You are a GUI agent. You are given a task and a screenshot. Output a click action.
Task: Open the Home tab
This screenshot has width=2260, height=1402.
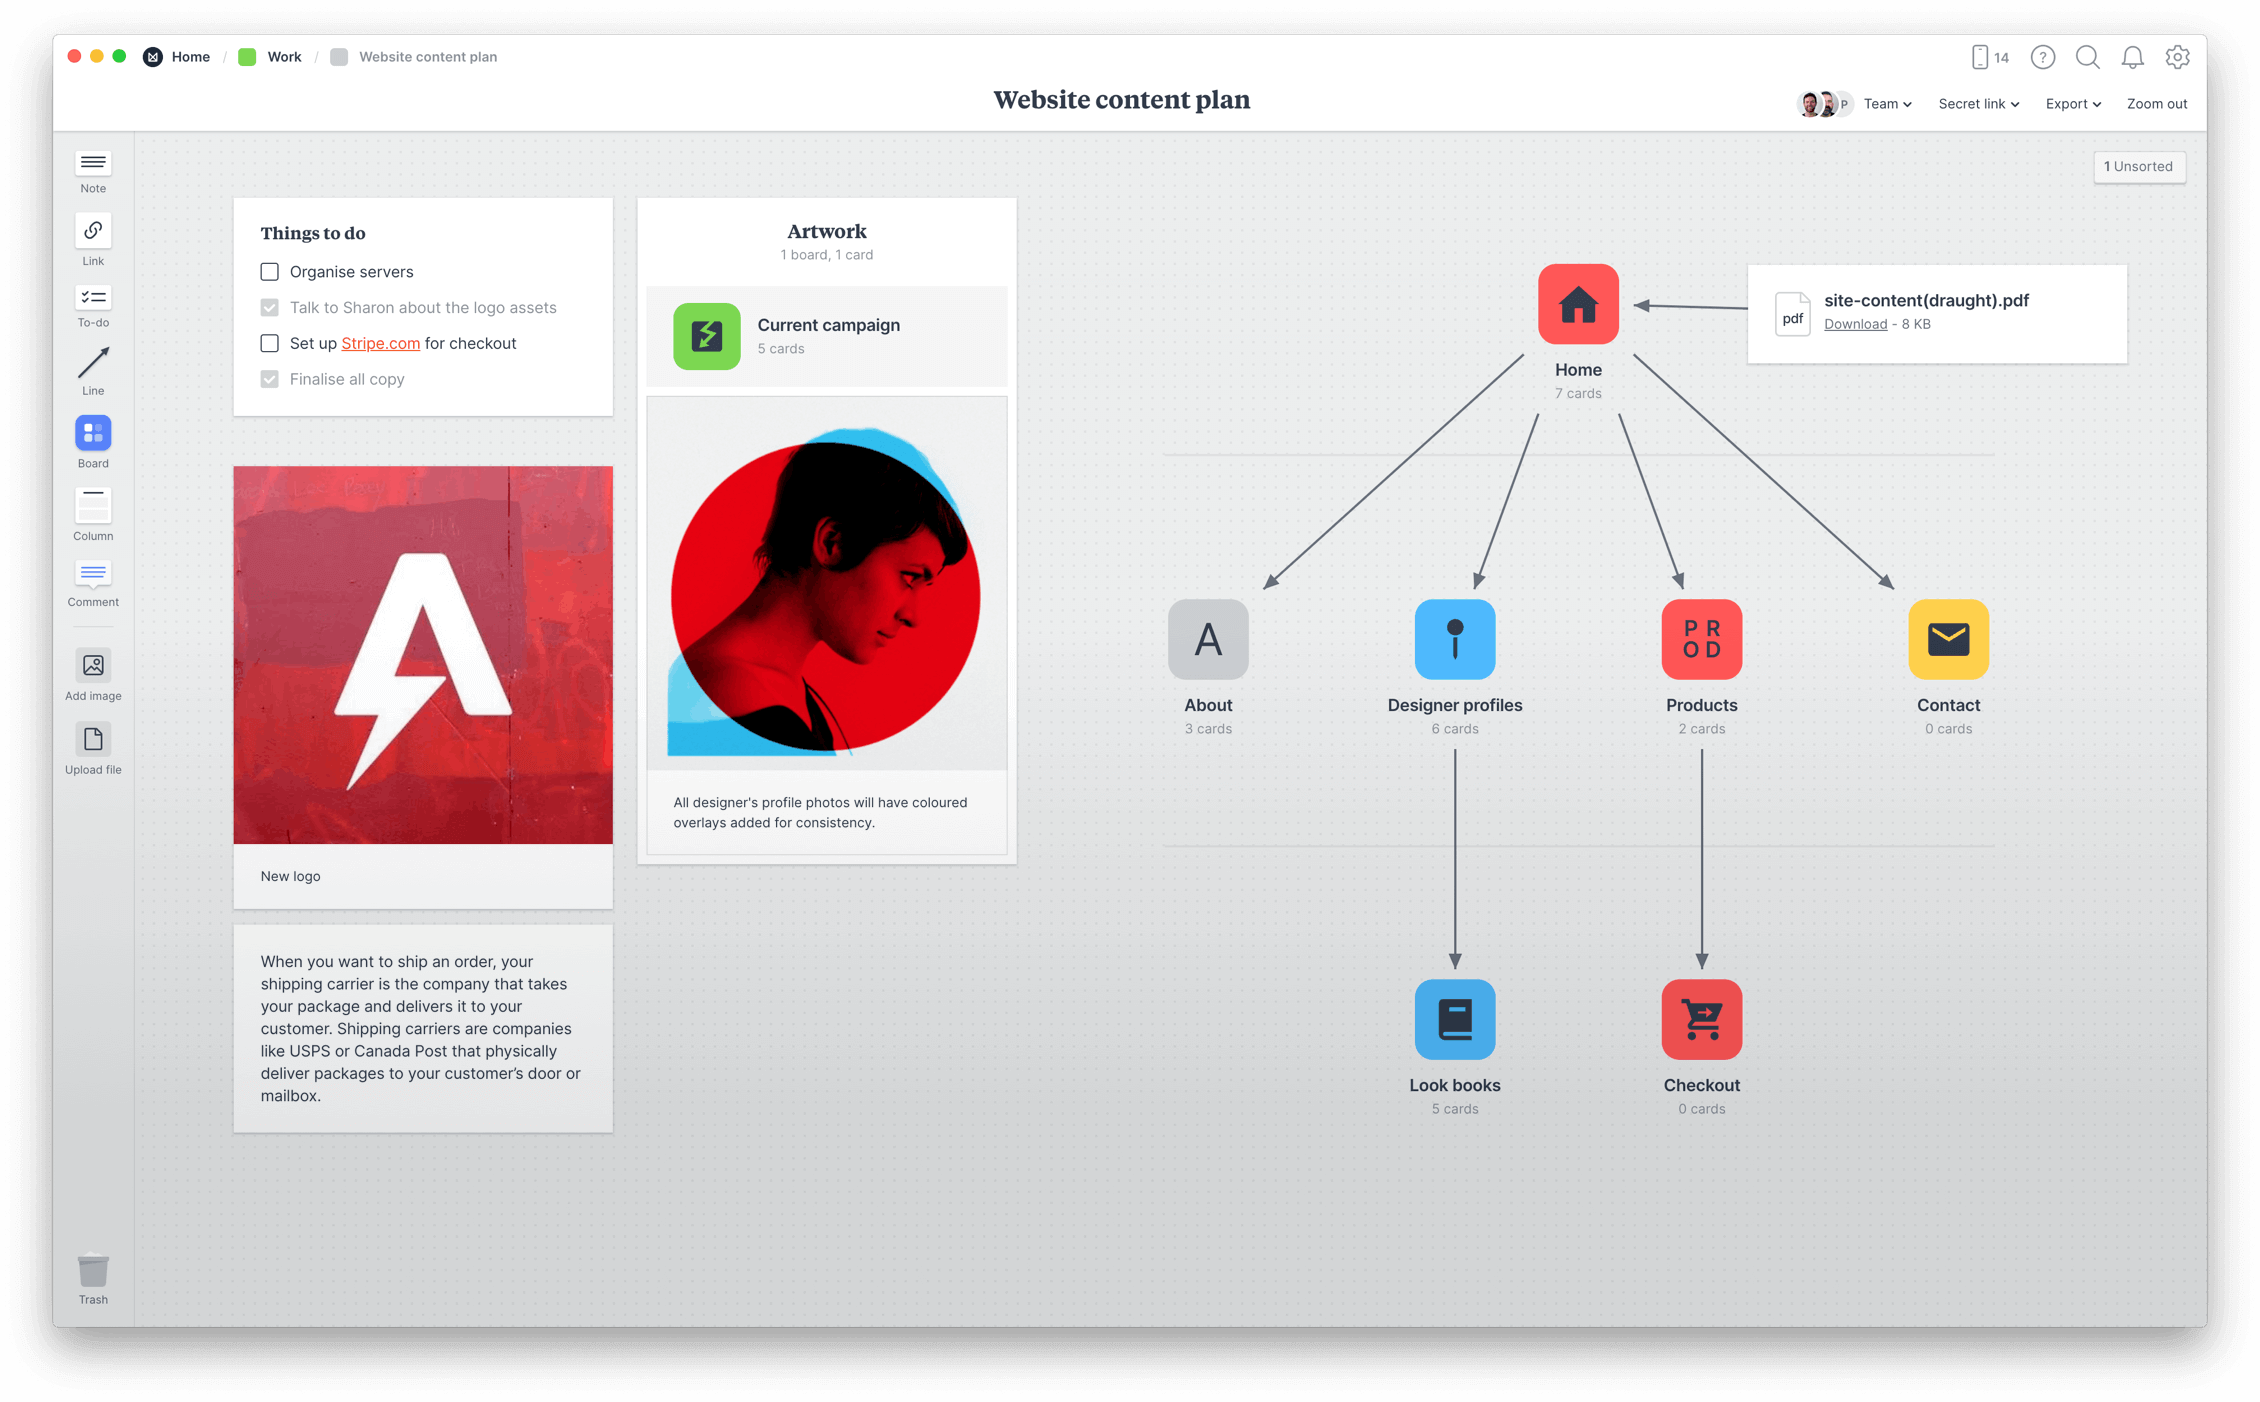coord(190,58)
